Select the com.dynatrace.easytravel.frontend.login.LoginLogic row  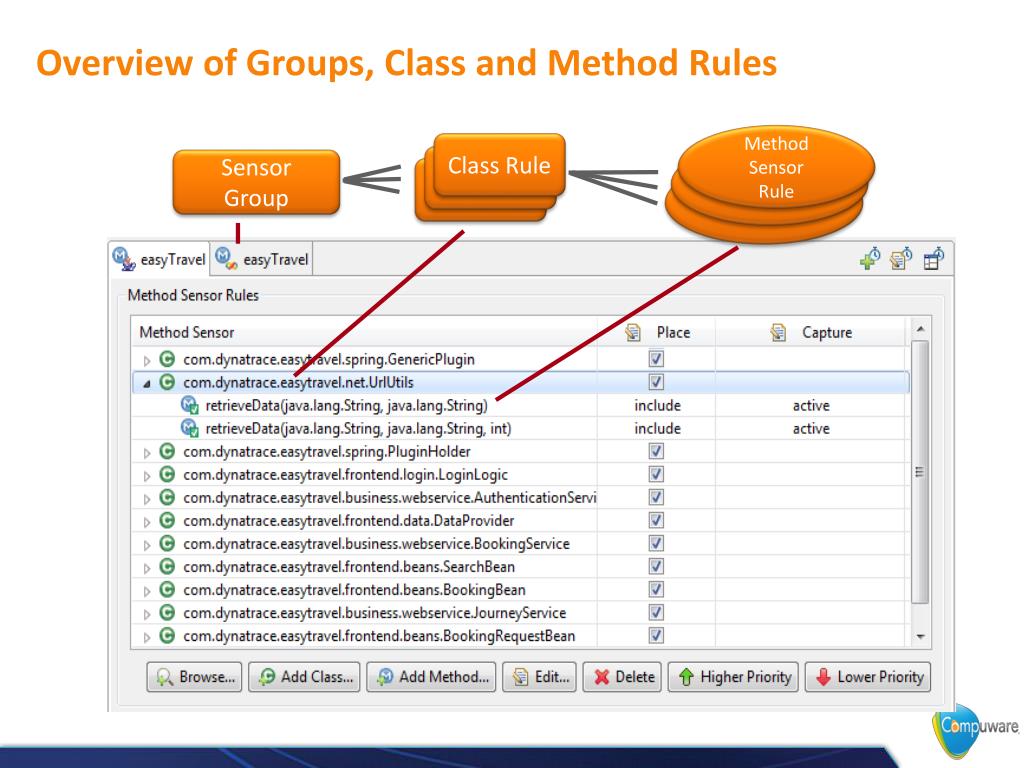click(x=520, y=474)
